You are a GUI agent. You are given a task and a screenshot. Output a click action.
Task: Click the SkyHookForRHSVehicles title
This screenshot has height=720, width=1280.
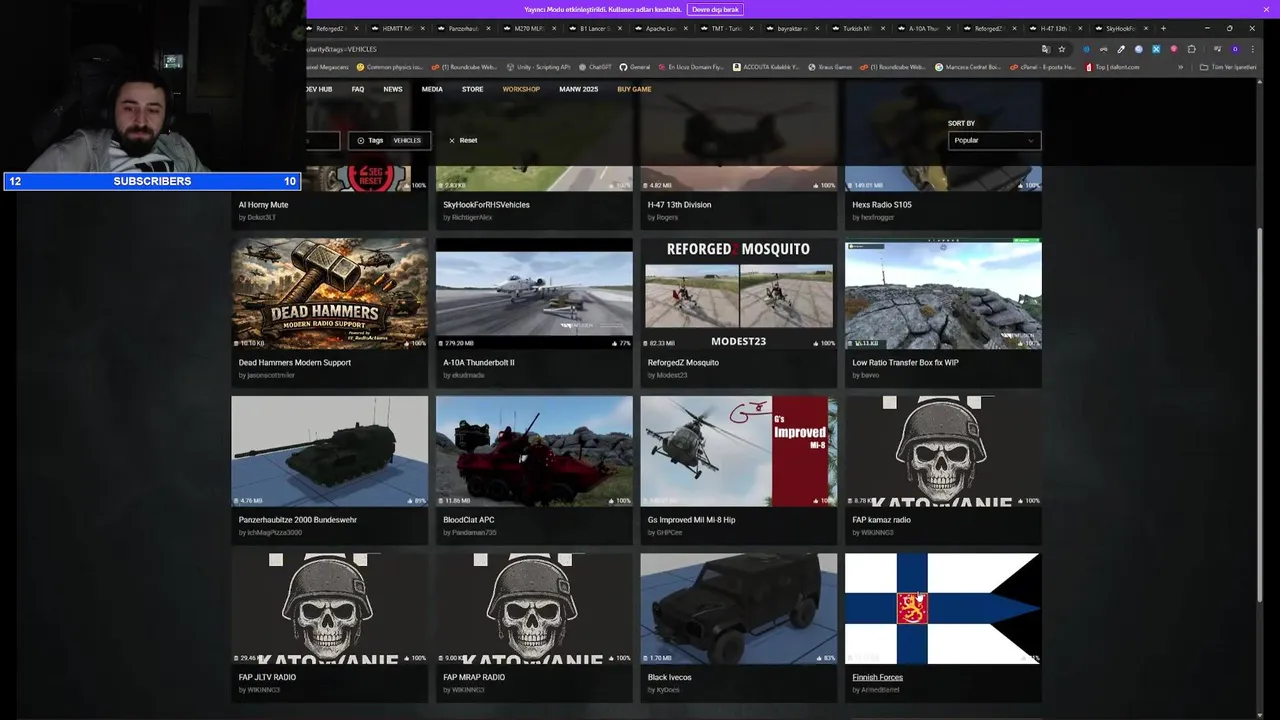(486, 205)
